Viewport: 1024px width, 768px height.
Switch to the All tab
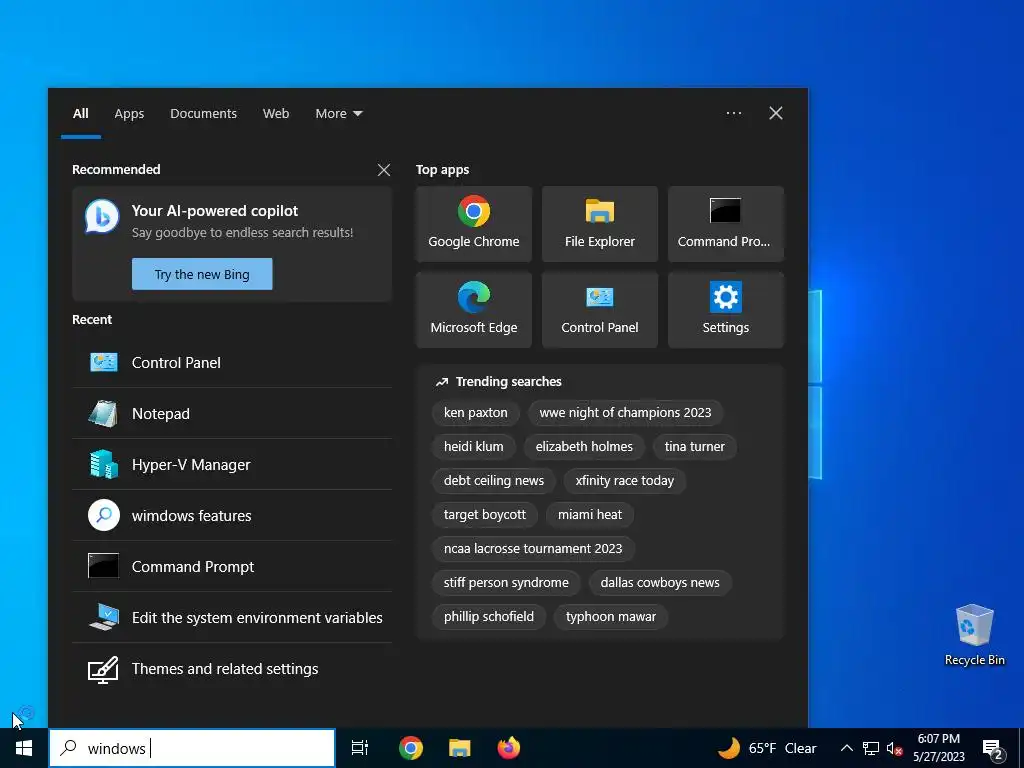[x=80, y=114]
